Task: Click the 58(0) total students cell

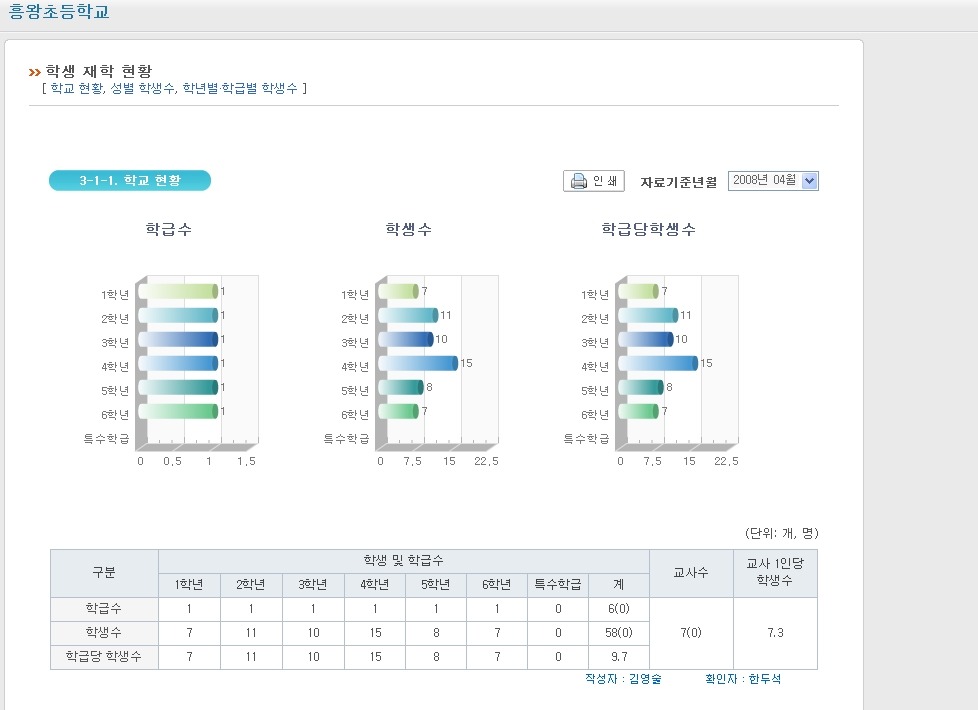Action: point(619,633)
